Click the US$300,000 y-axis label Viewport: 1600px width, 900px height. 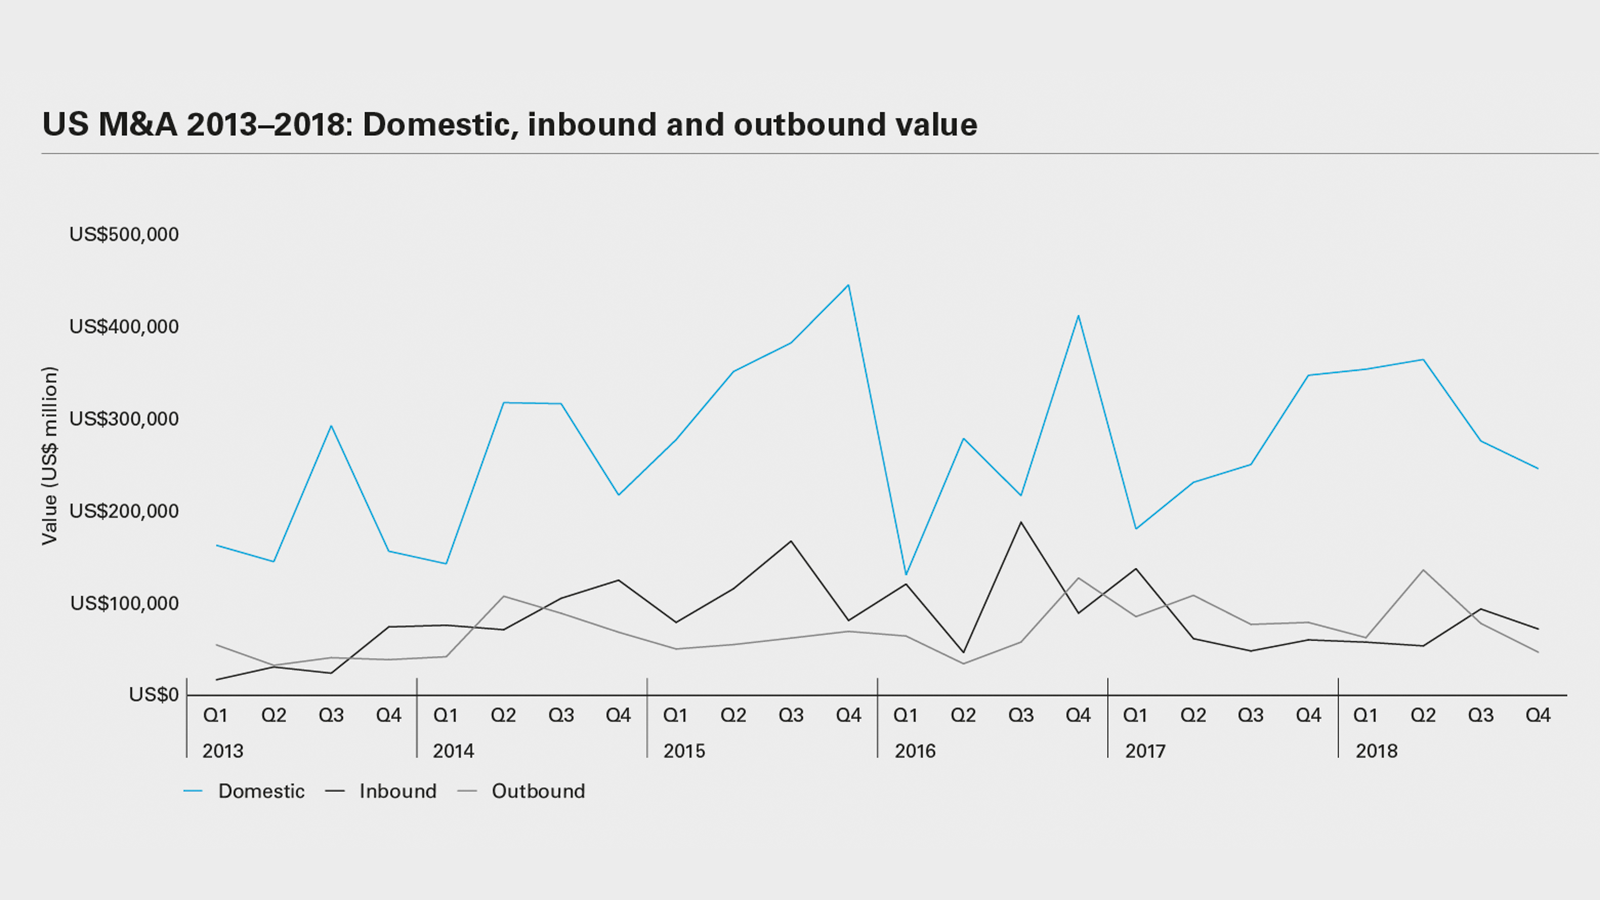pyautogui.click(x=124, y=419)
